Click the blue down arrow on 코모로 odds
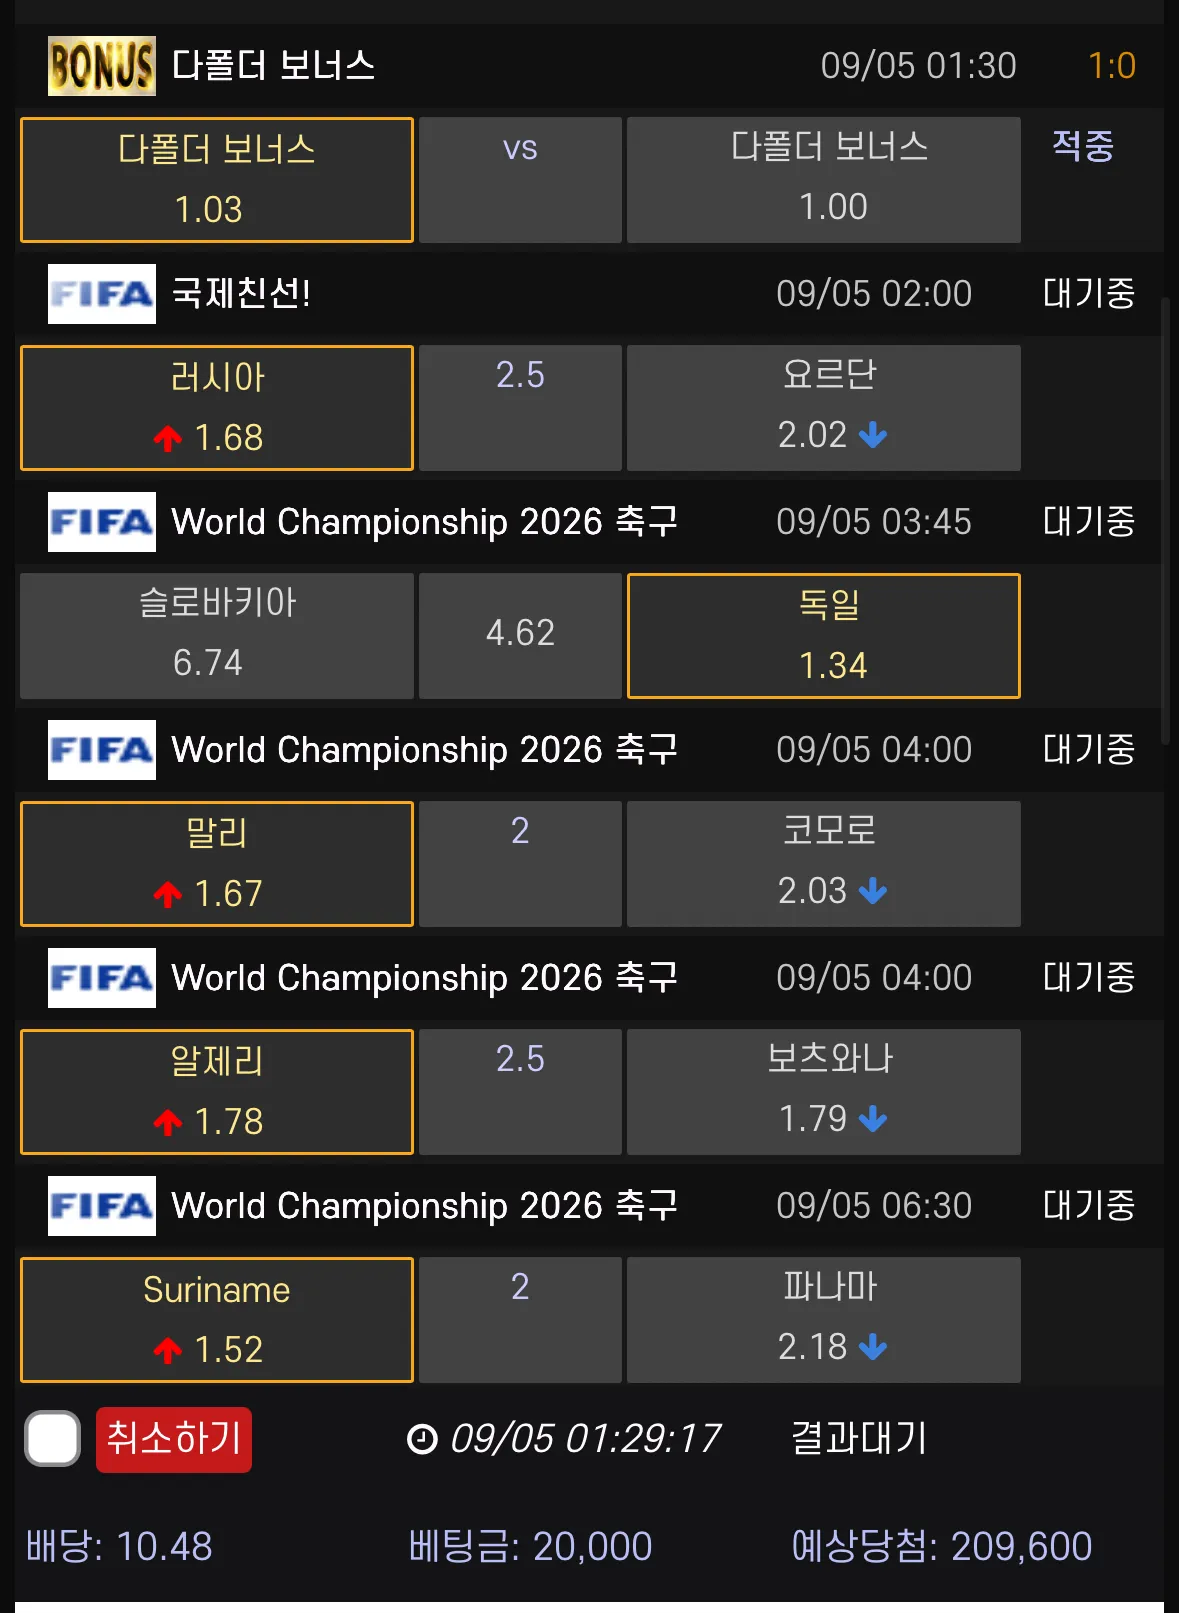The height and width of the screenshot is (1613, 1179). click(873, 891)
